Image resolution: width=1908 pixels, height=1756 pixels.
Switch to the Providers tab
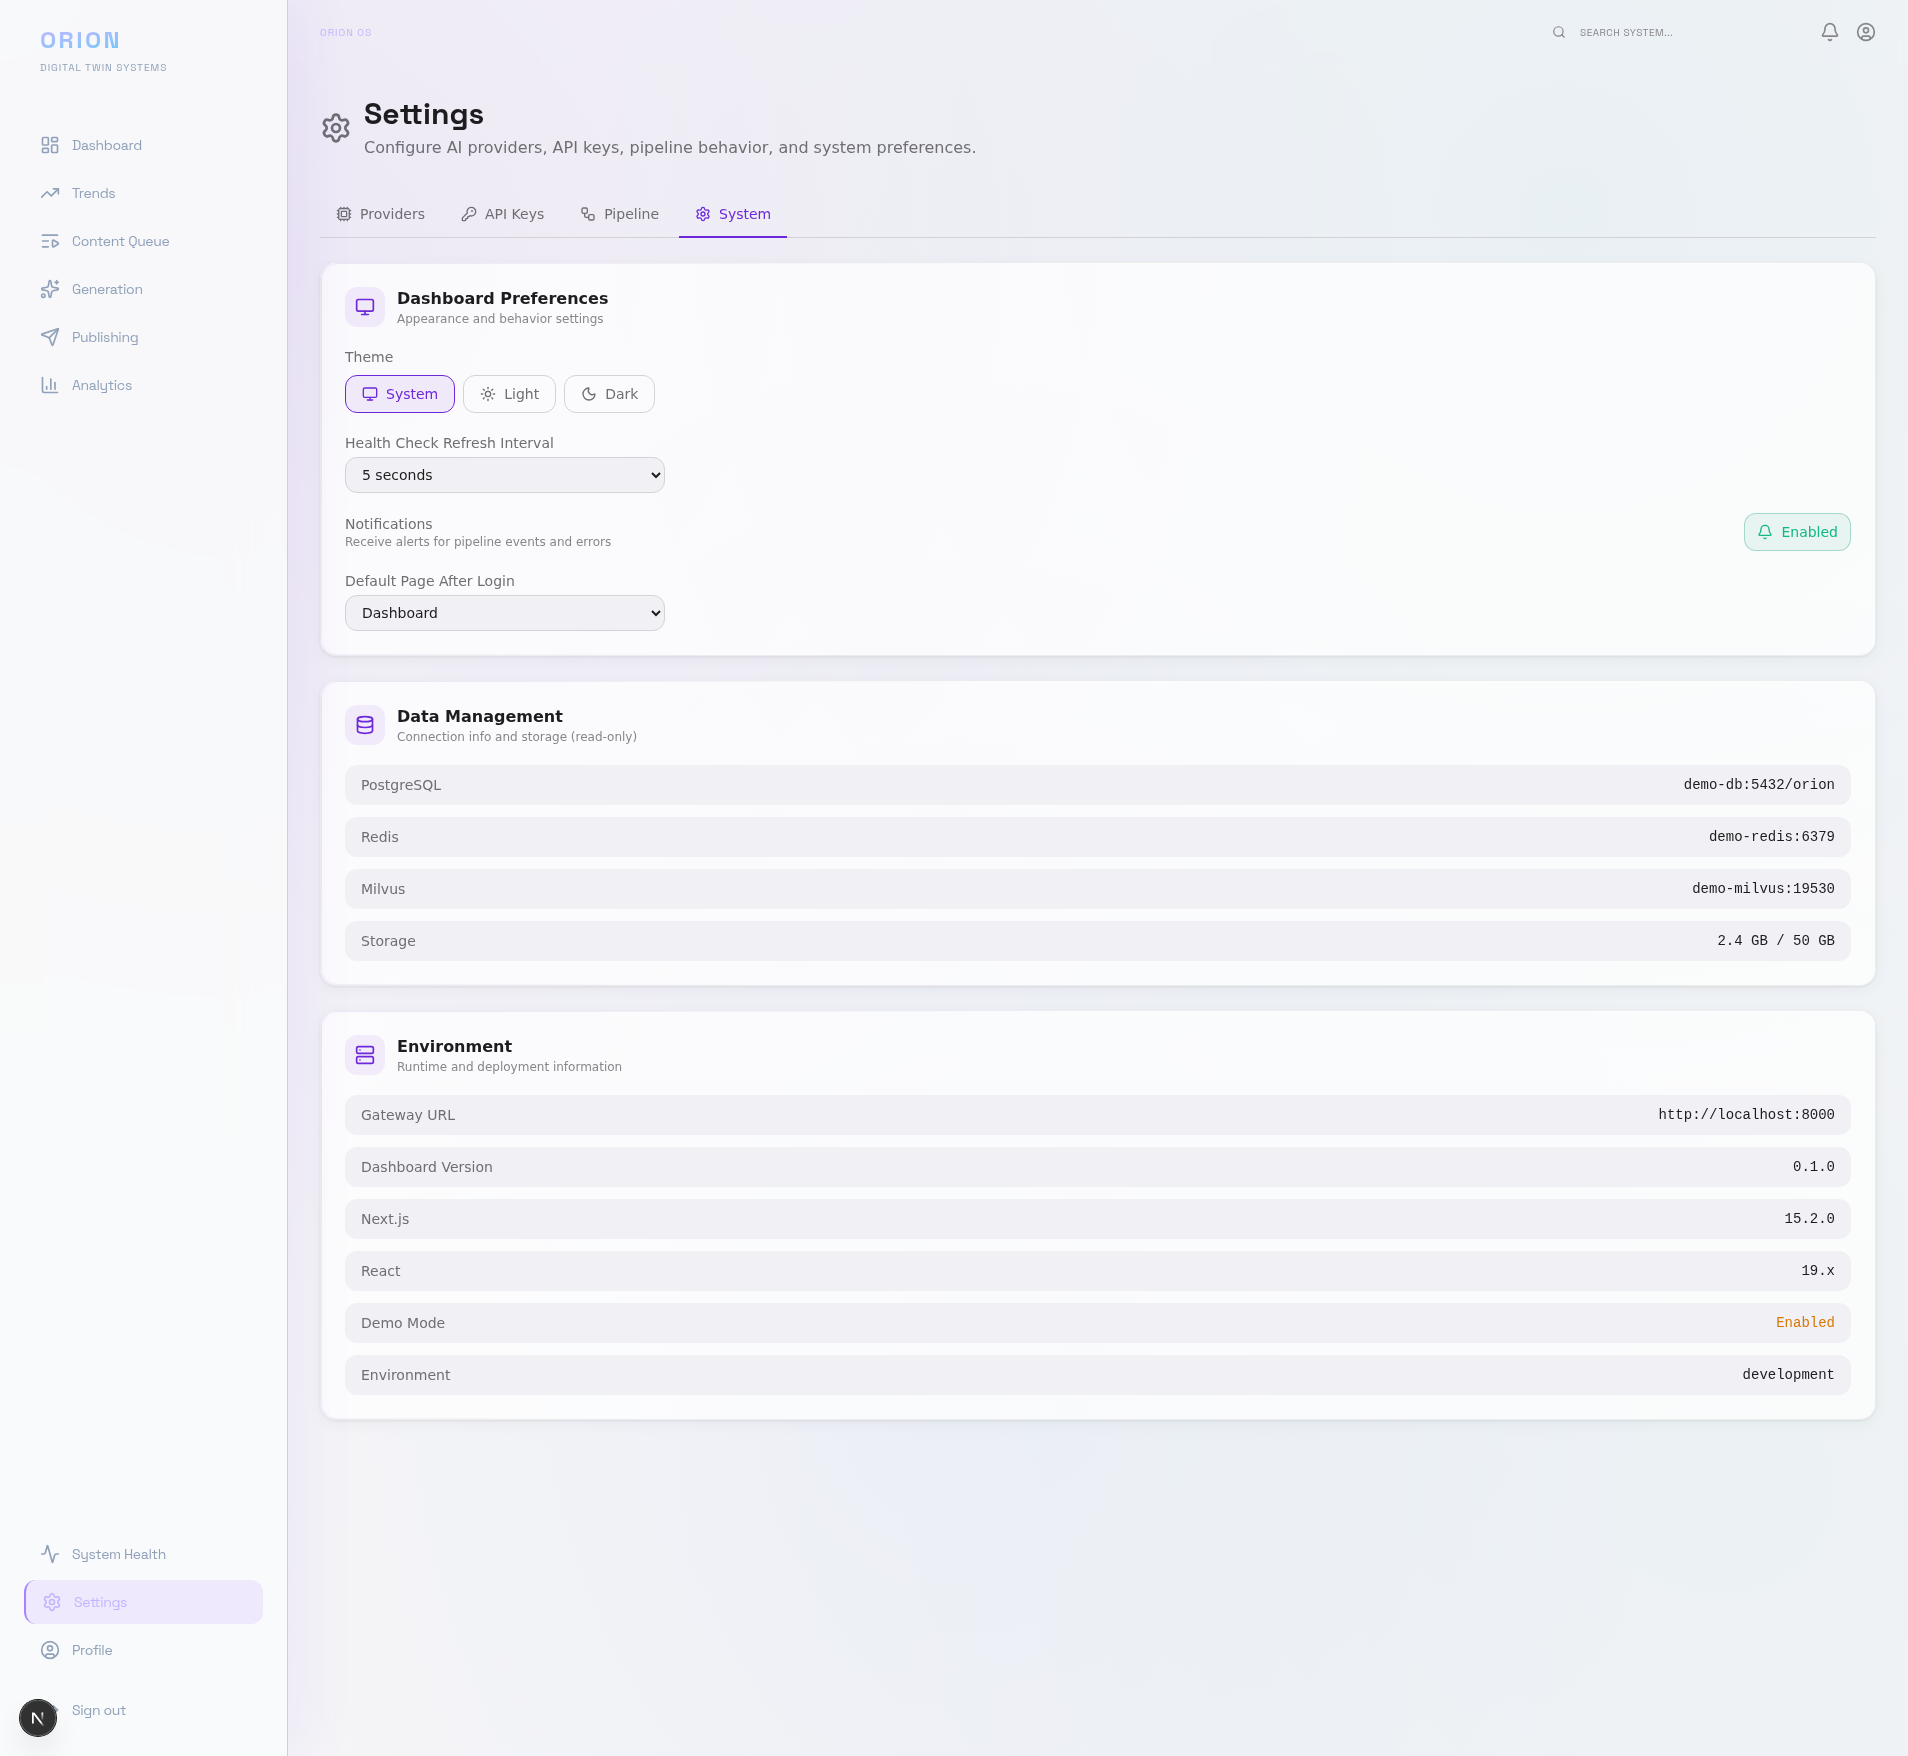point(381,214)
